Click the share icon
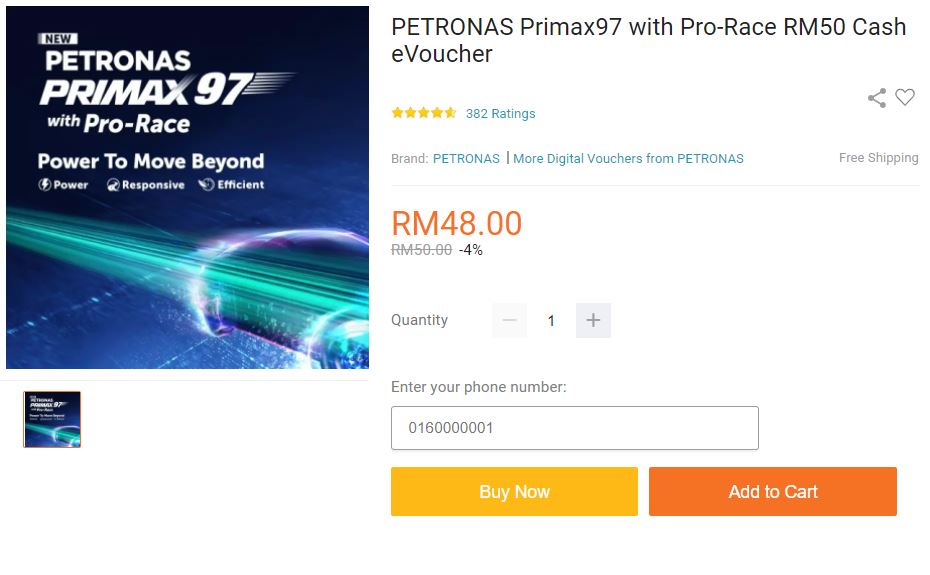This screenshot has width=930, height=575. point(877,98)
